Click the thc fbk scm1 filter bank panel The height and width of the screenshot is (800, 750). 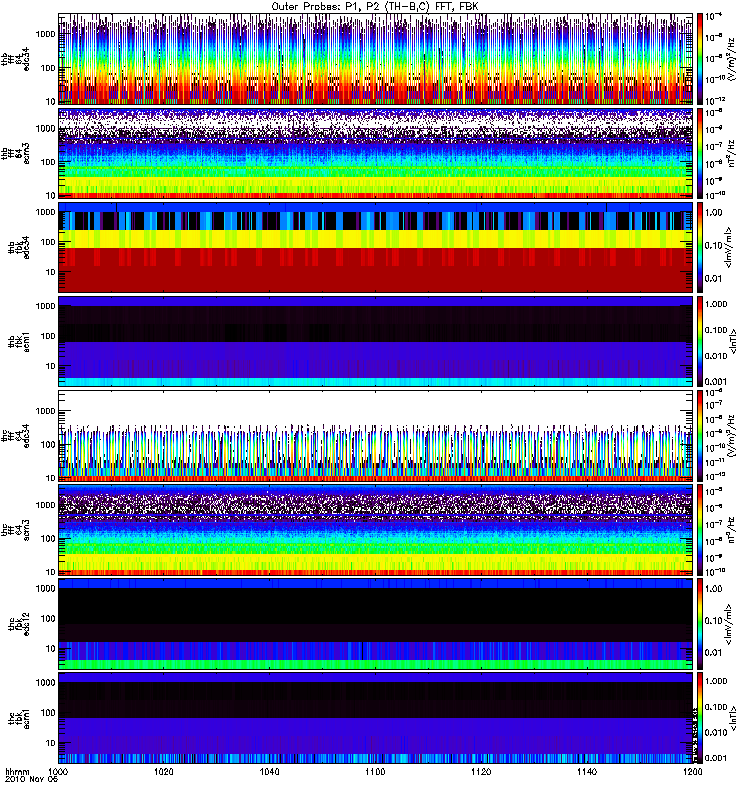[376, 718]
